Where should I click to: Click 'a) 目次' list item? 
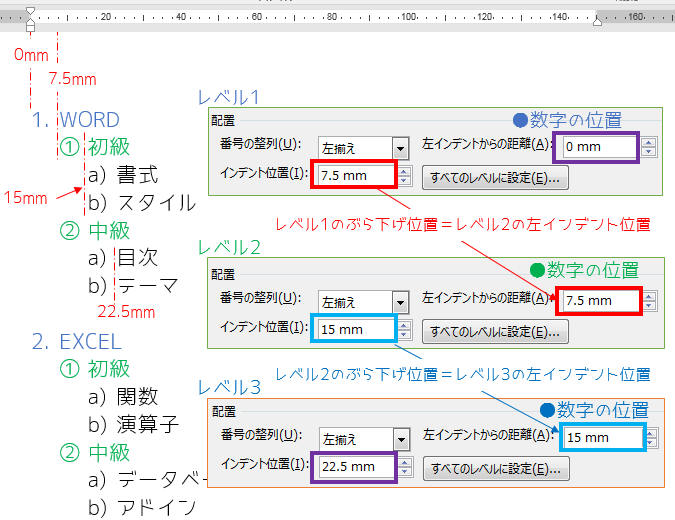coord(123,258)
